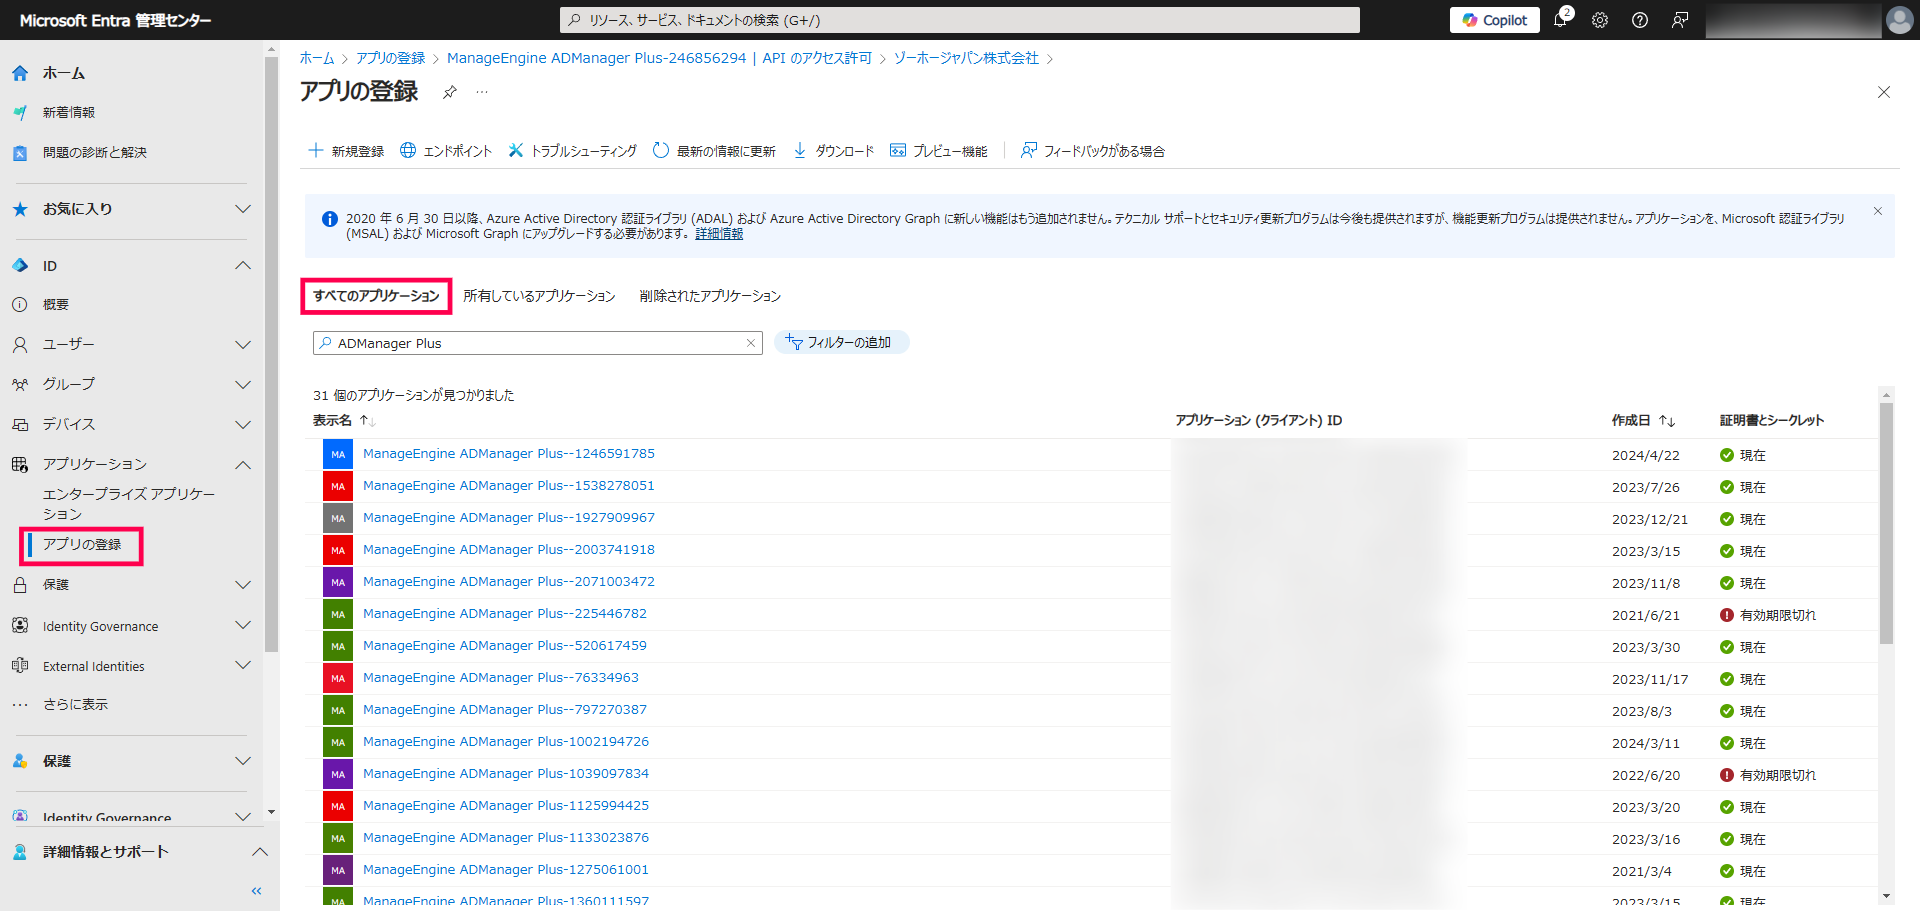Click フィードバックがある場合 button
Screen dimensions: 1920x911
[x=1093, y=151]
